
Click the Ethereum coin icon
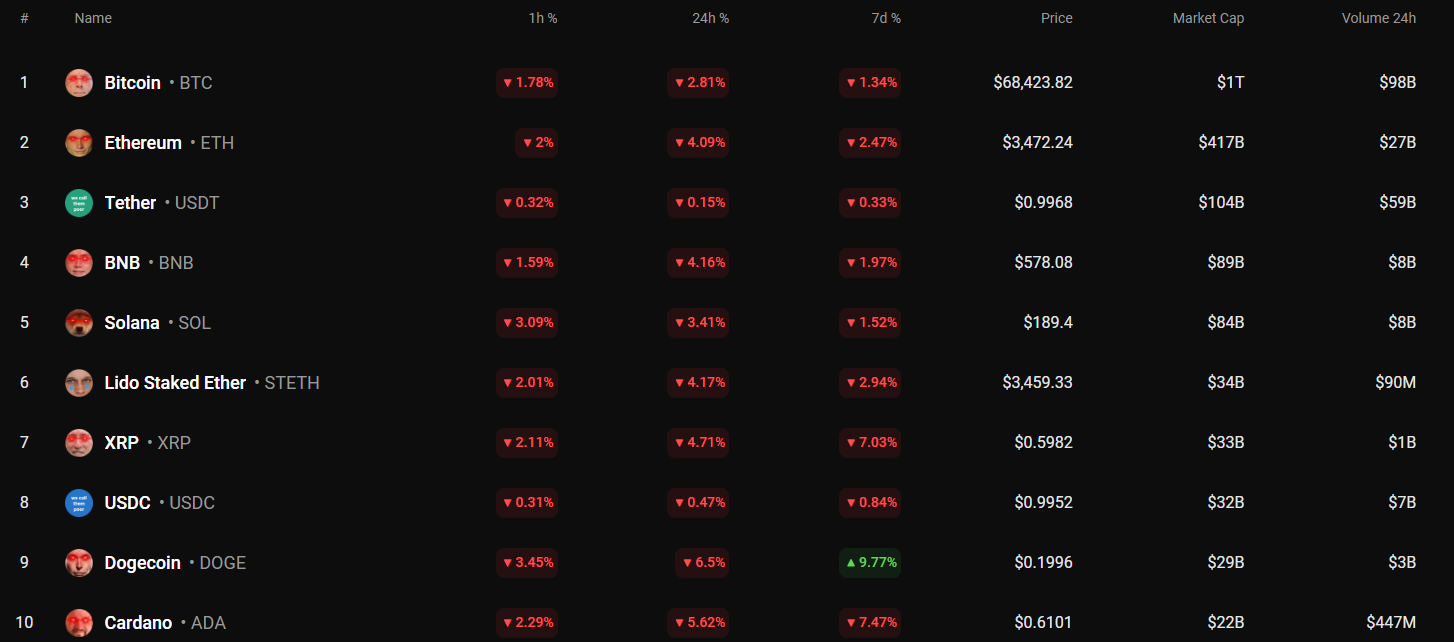[79, 143]
